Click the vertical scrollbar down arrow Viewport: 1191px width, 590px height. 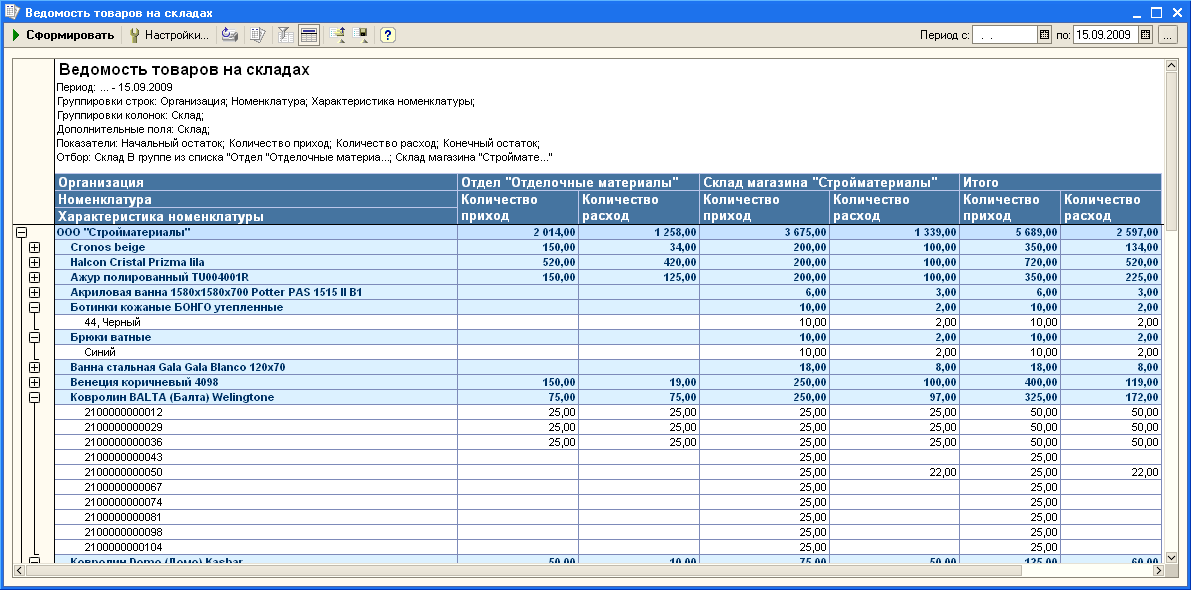point(1170,557)
